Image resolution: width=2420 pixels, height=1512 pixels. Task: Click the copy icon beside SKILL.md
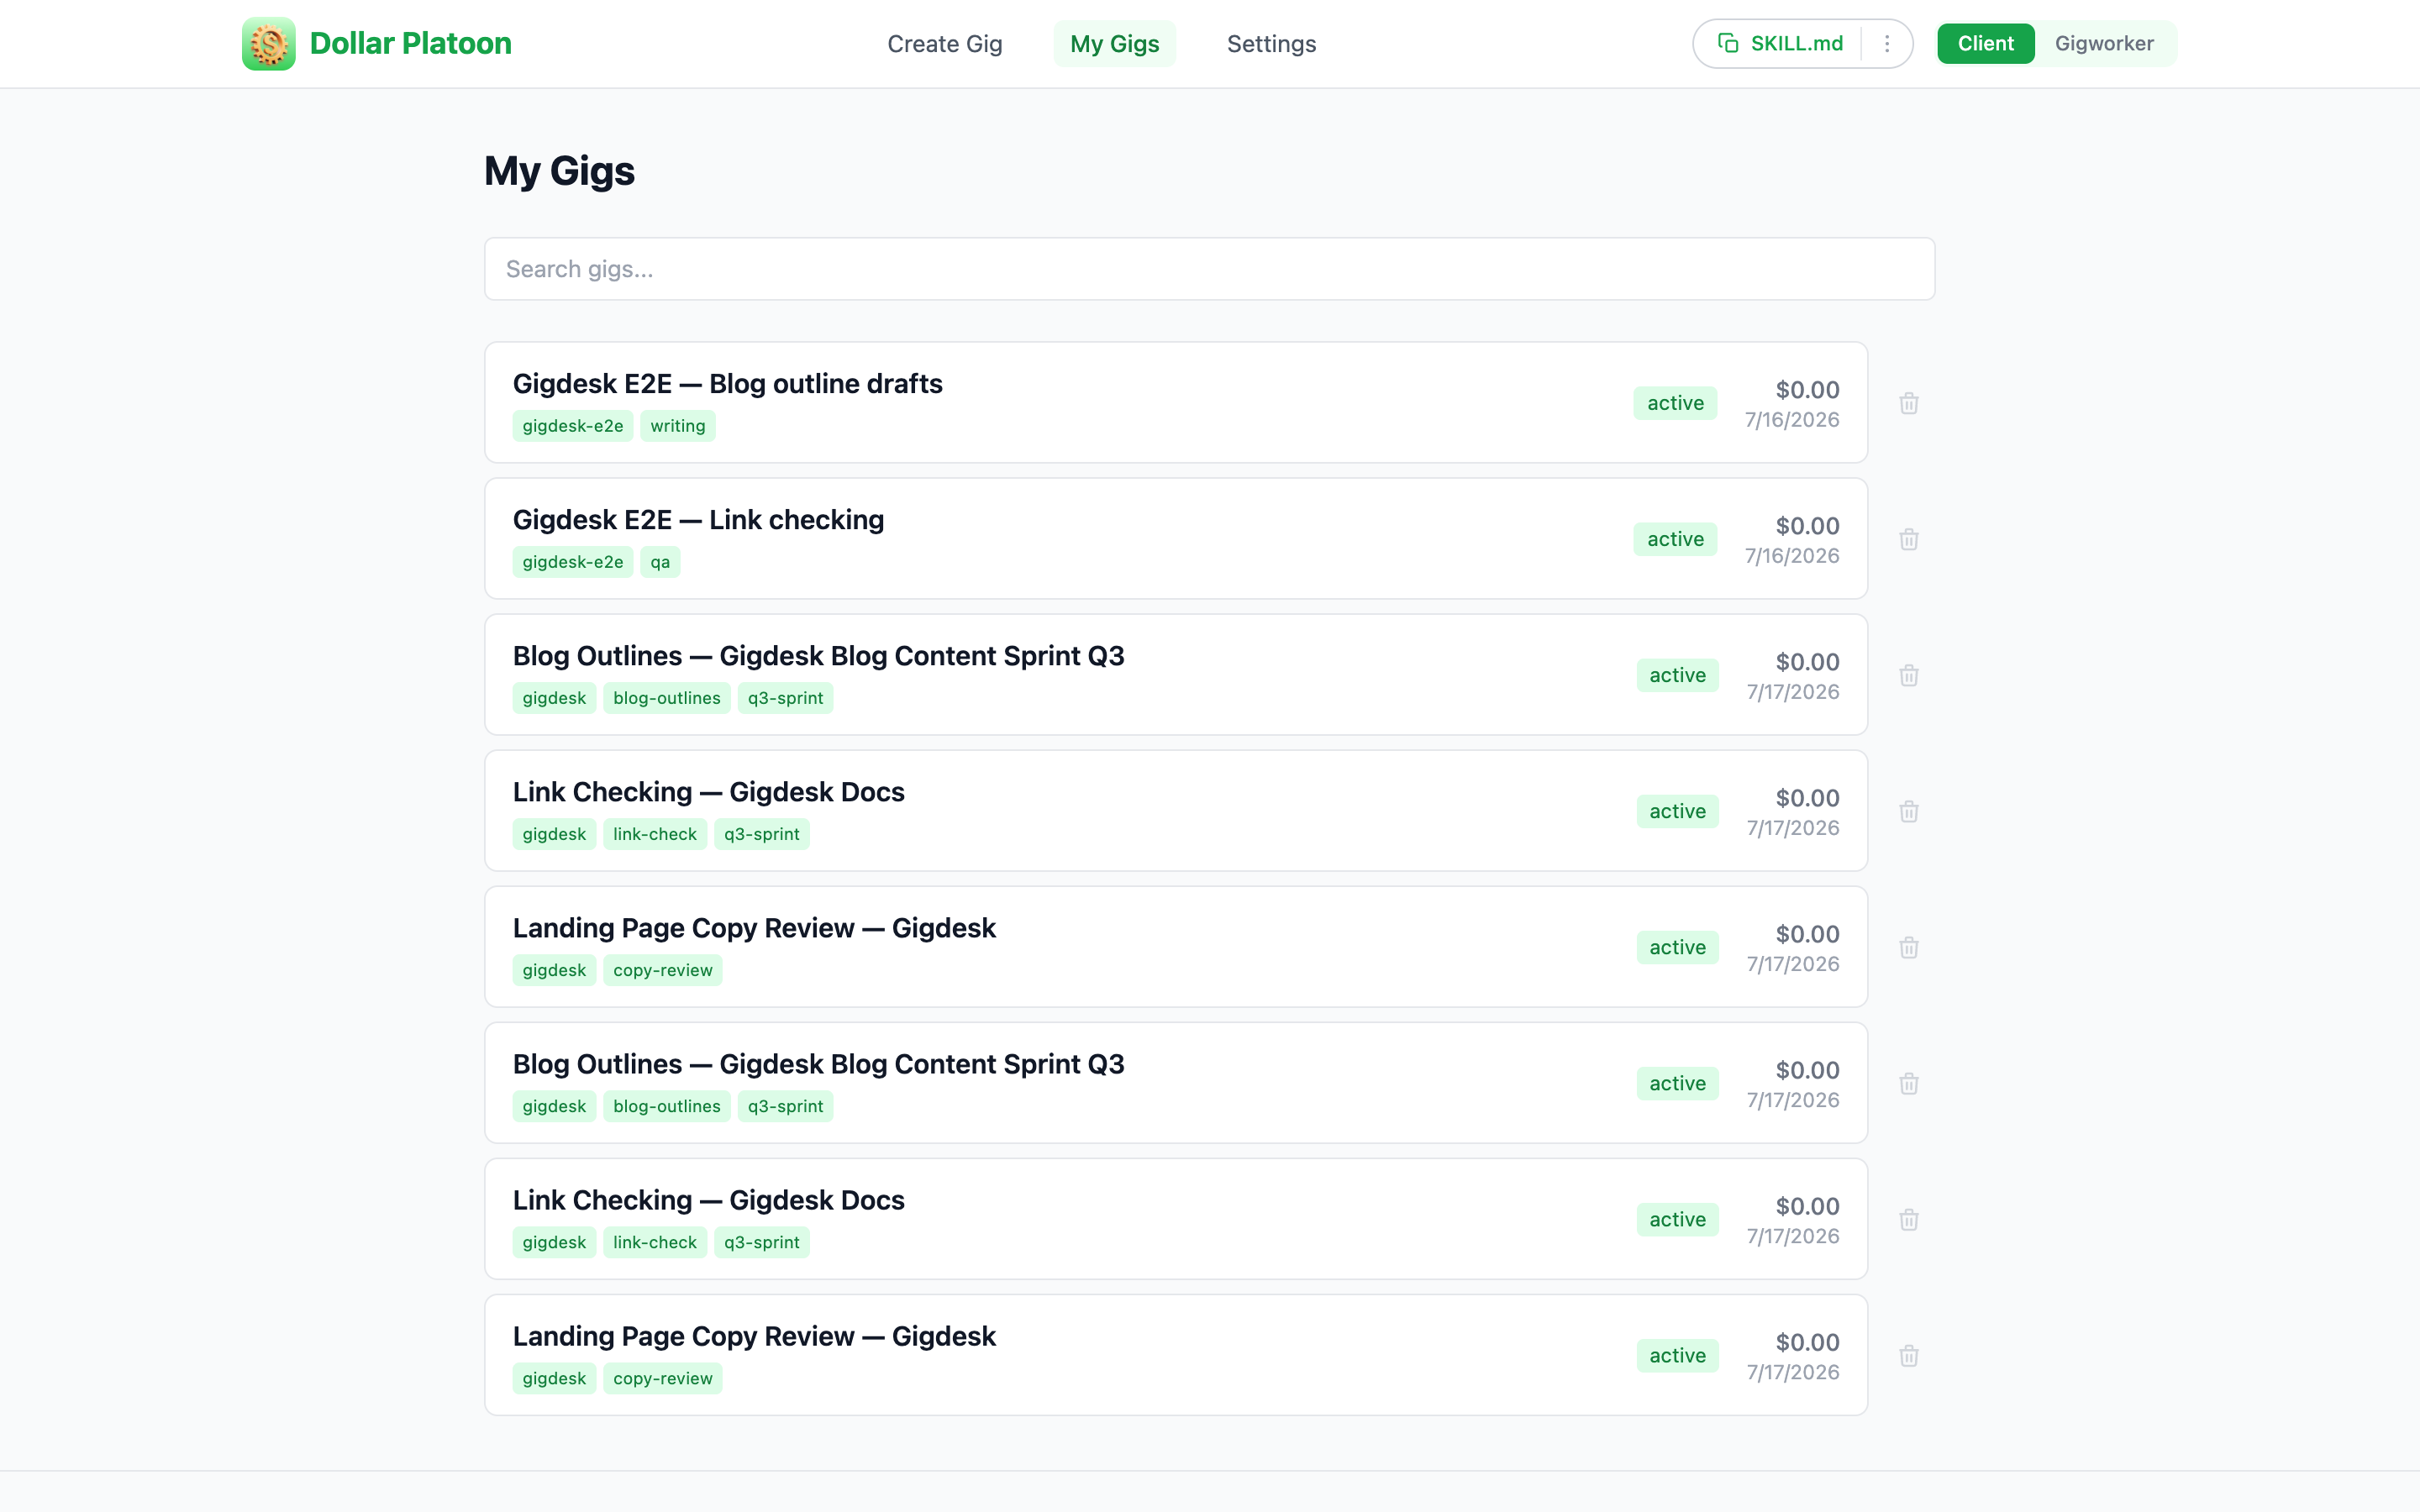click(x=1728, y=43)
